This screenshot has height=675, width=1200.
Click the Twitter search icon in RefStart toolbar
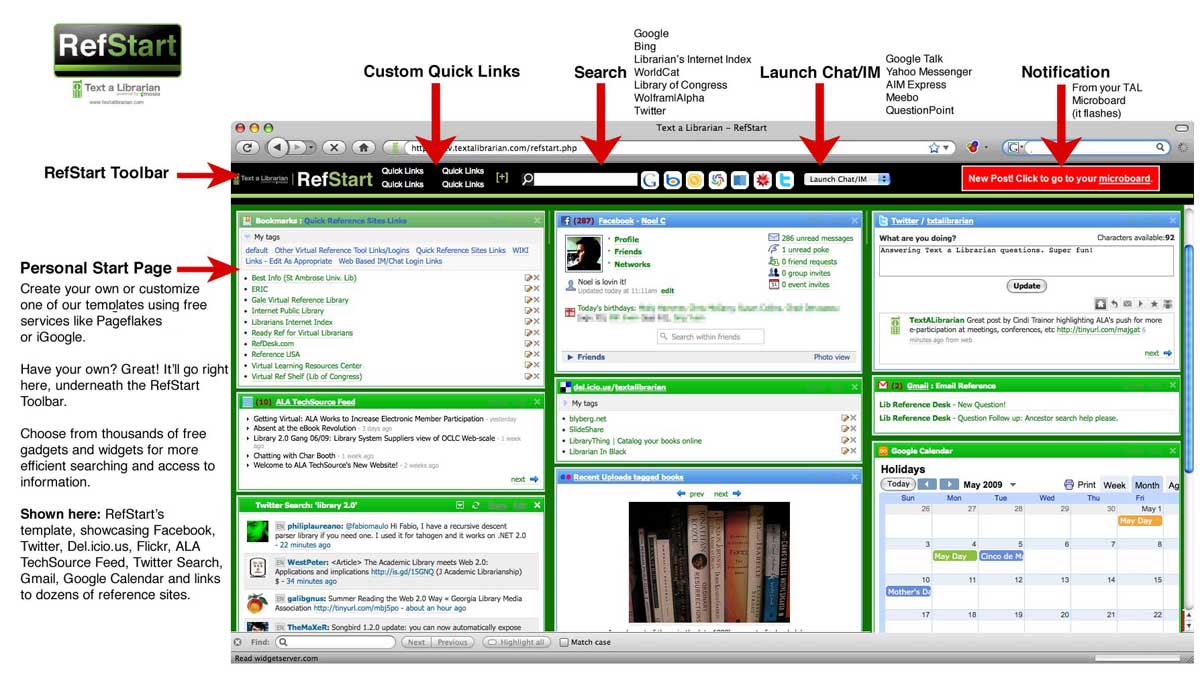[x=786, y=180]
